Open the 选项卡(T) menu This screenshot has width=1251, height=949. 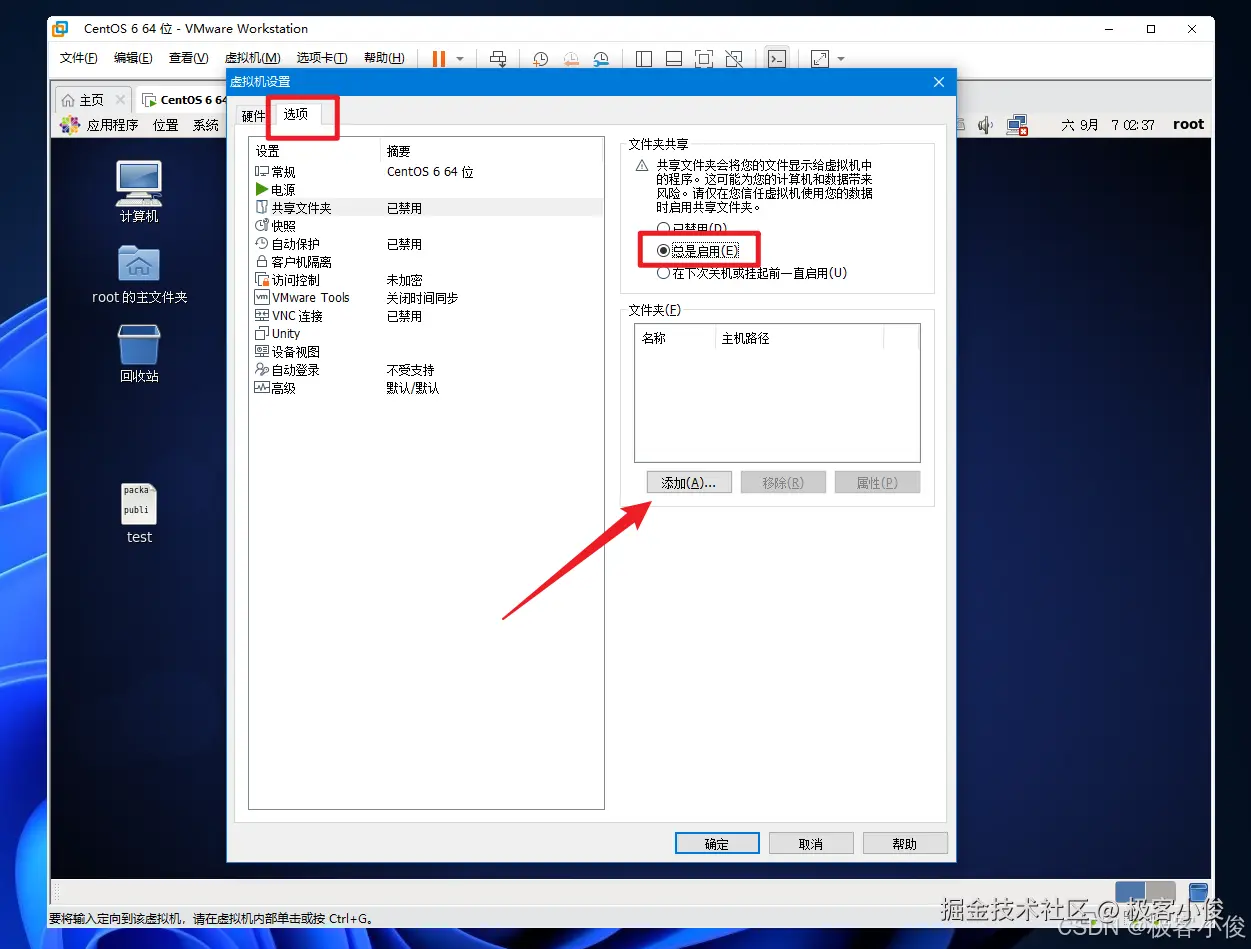click(x=322, y=58)
